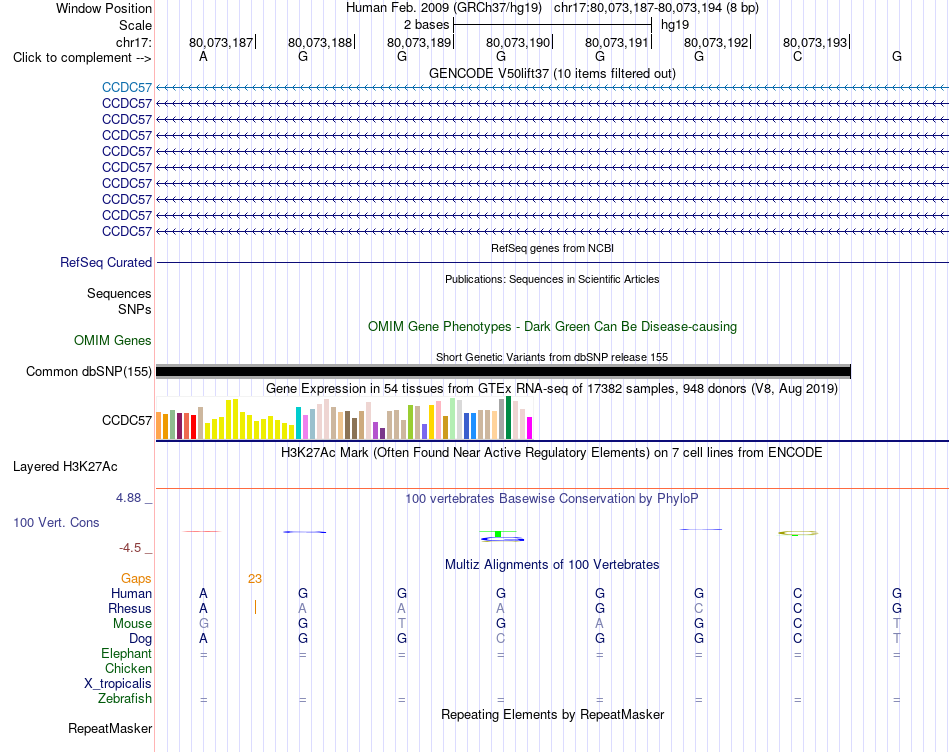Open 'Multiz Alignments of 100 Vertebrates' title
This screenshot has width=950, height=752.
point(552,565)
